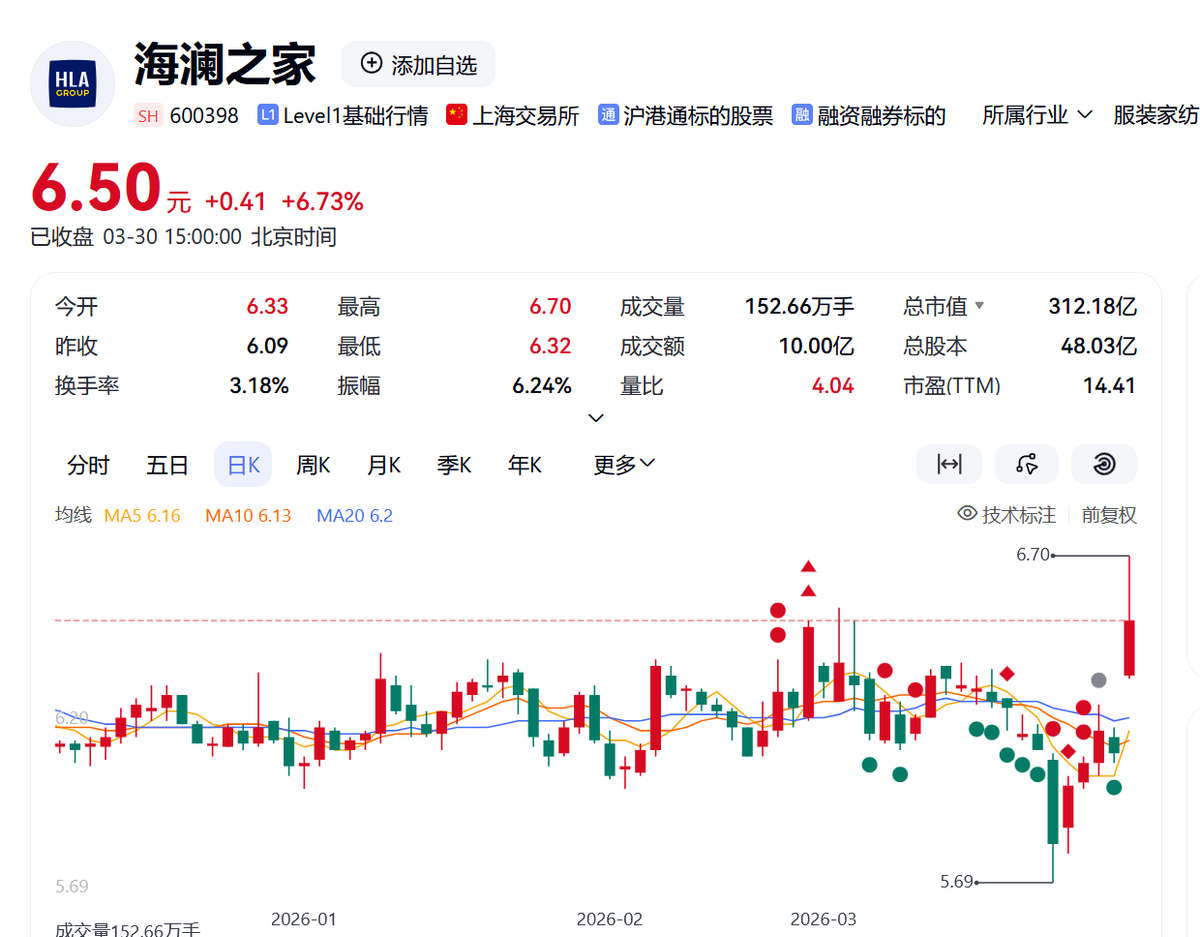Click the 今开 6.33 value
Image resolution: width=1200 pixels, height=937 pixels.
[268, 307]
